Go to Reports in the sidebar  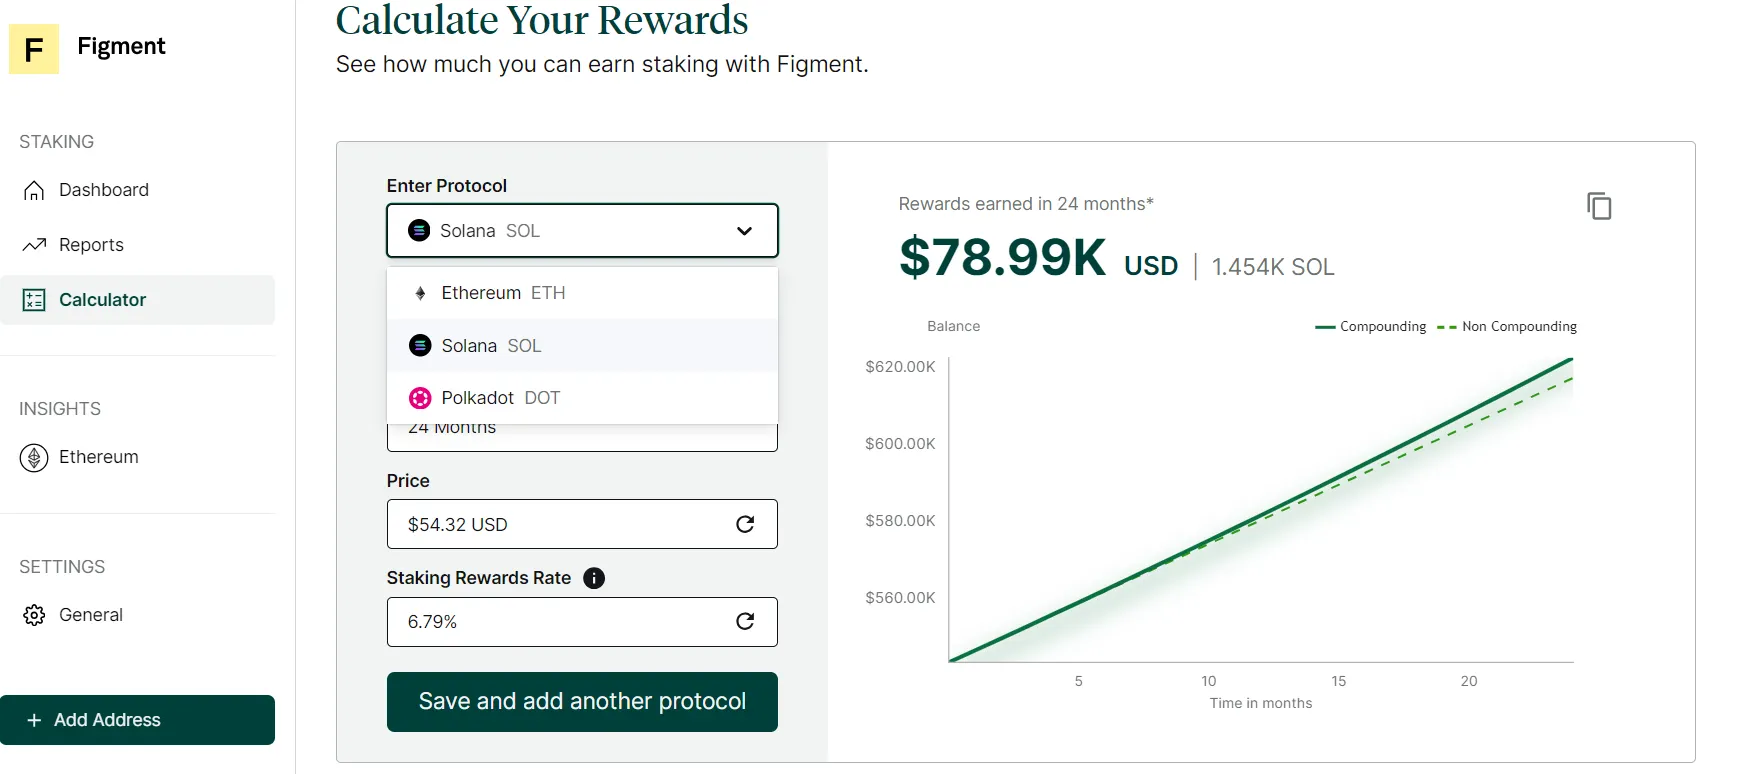click(91, 245)
